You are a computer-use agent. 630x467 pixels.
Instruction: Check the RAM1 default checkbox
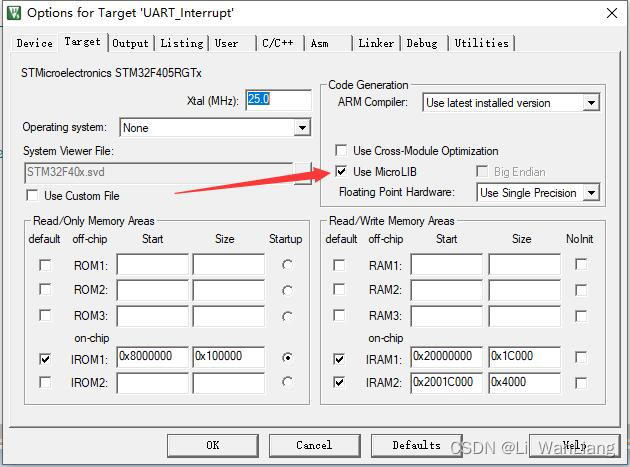(339, 265)
